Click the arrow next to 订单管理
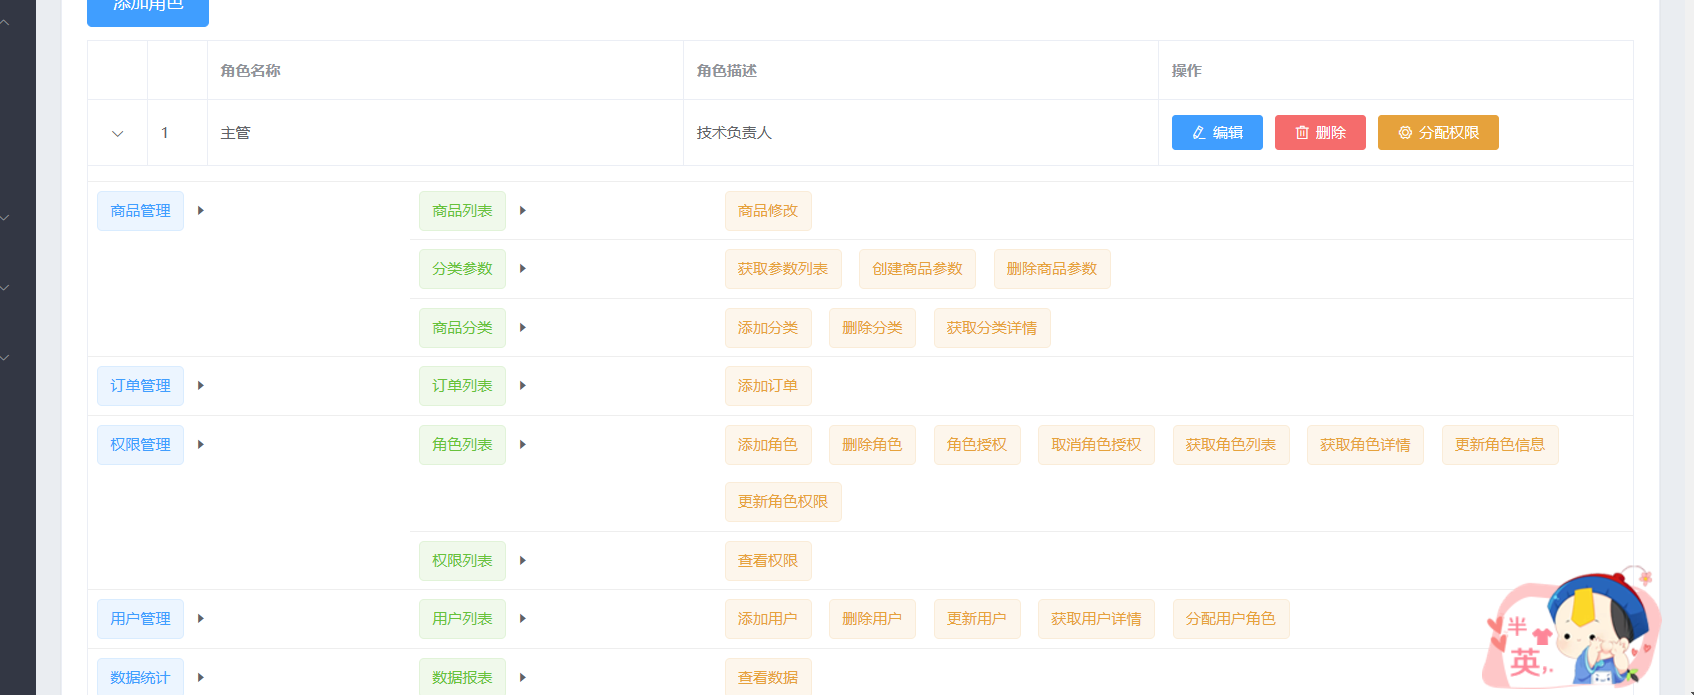The height and width of the screenshot is (695, 1694). (201, 386)
